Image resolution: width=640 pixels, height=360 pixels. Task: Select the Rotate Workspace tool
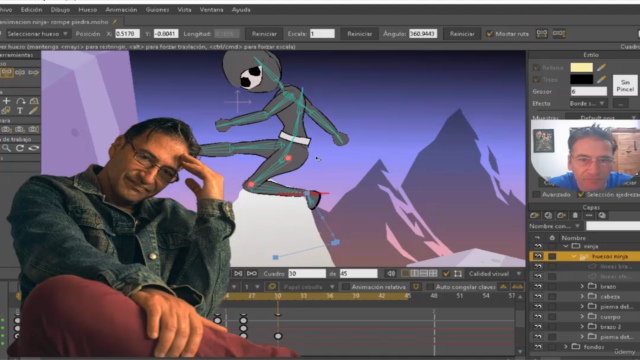click(20, 148)
